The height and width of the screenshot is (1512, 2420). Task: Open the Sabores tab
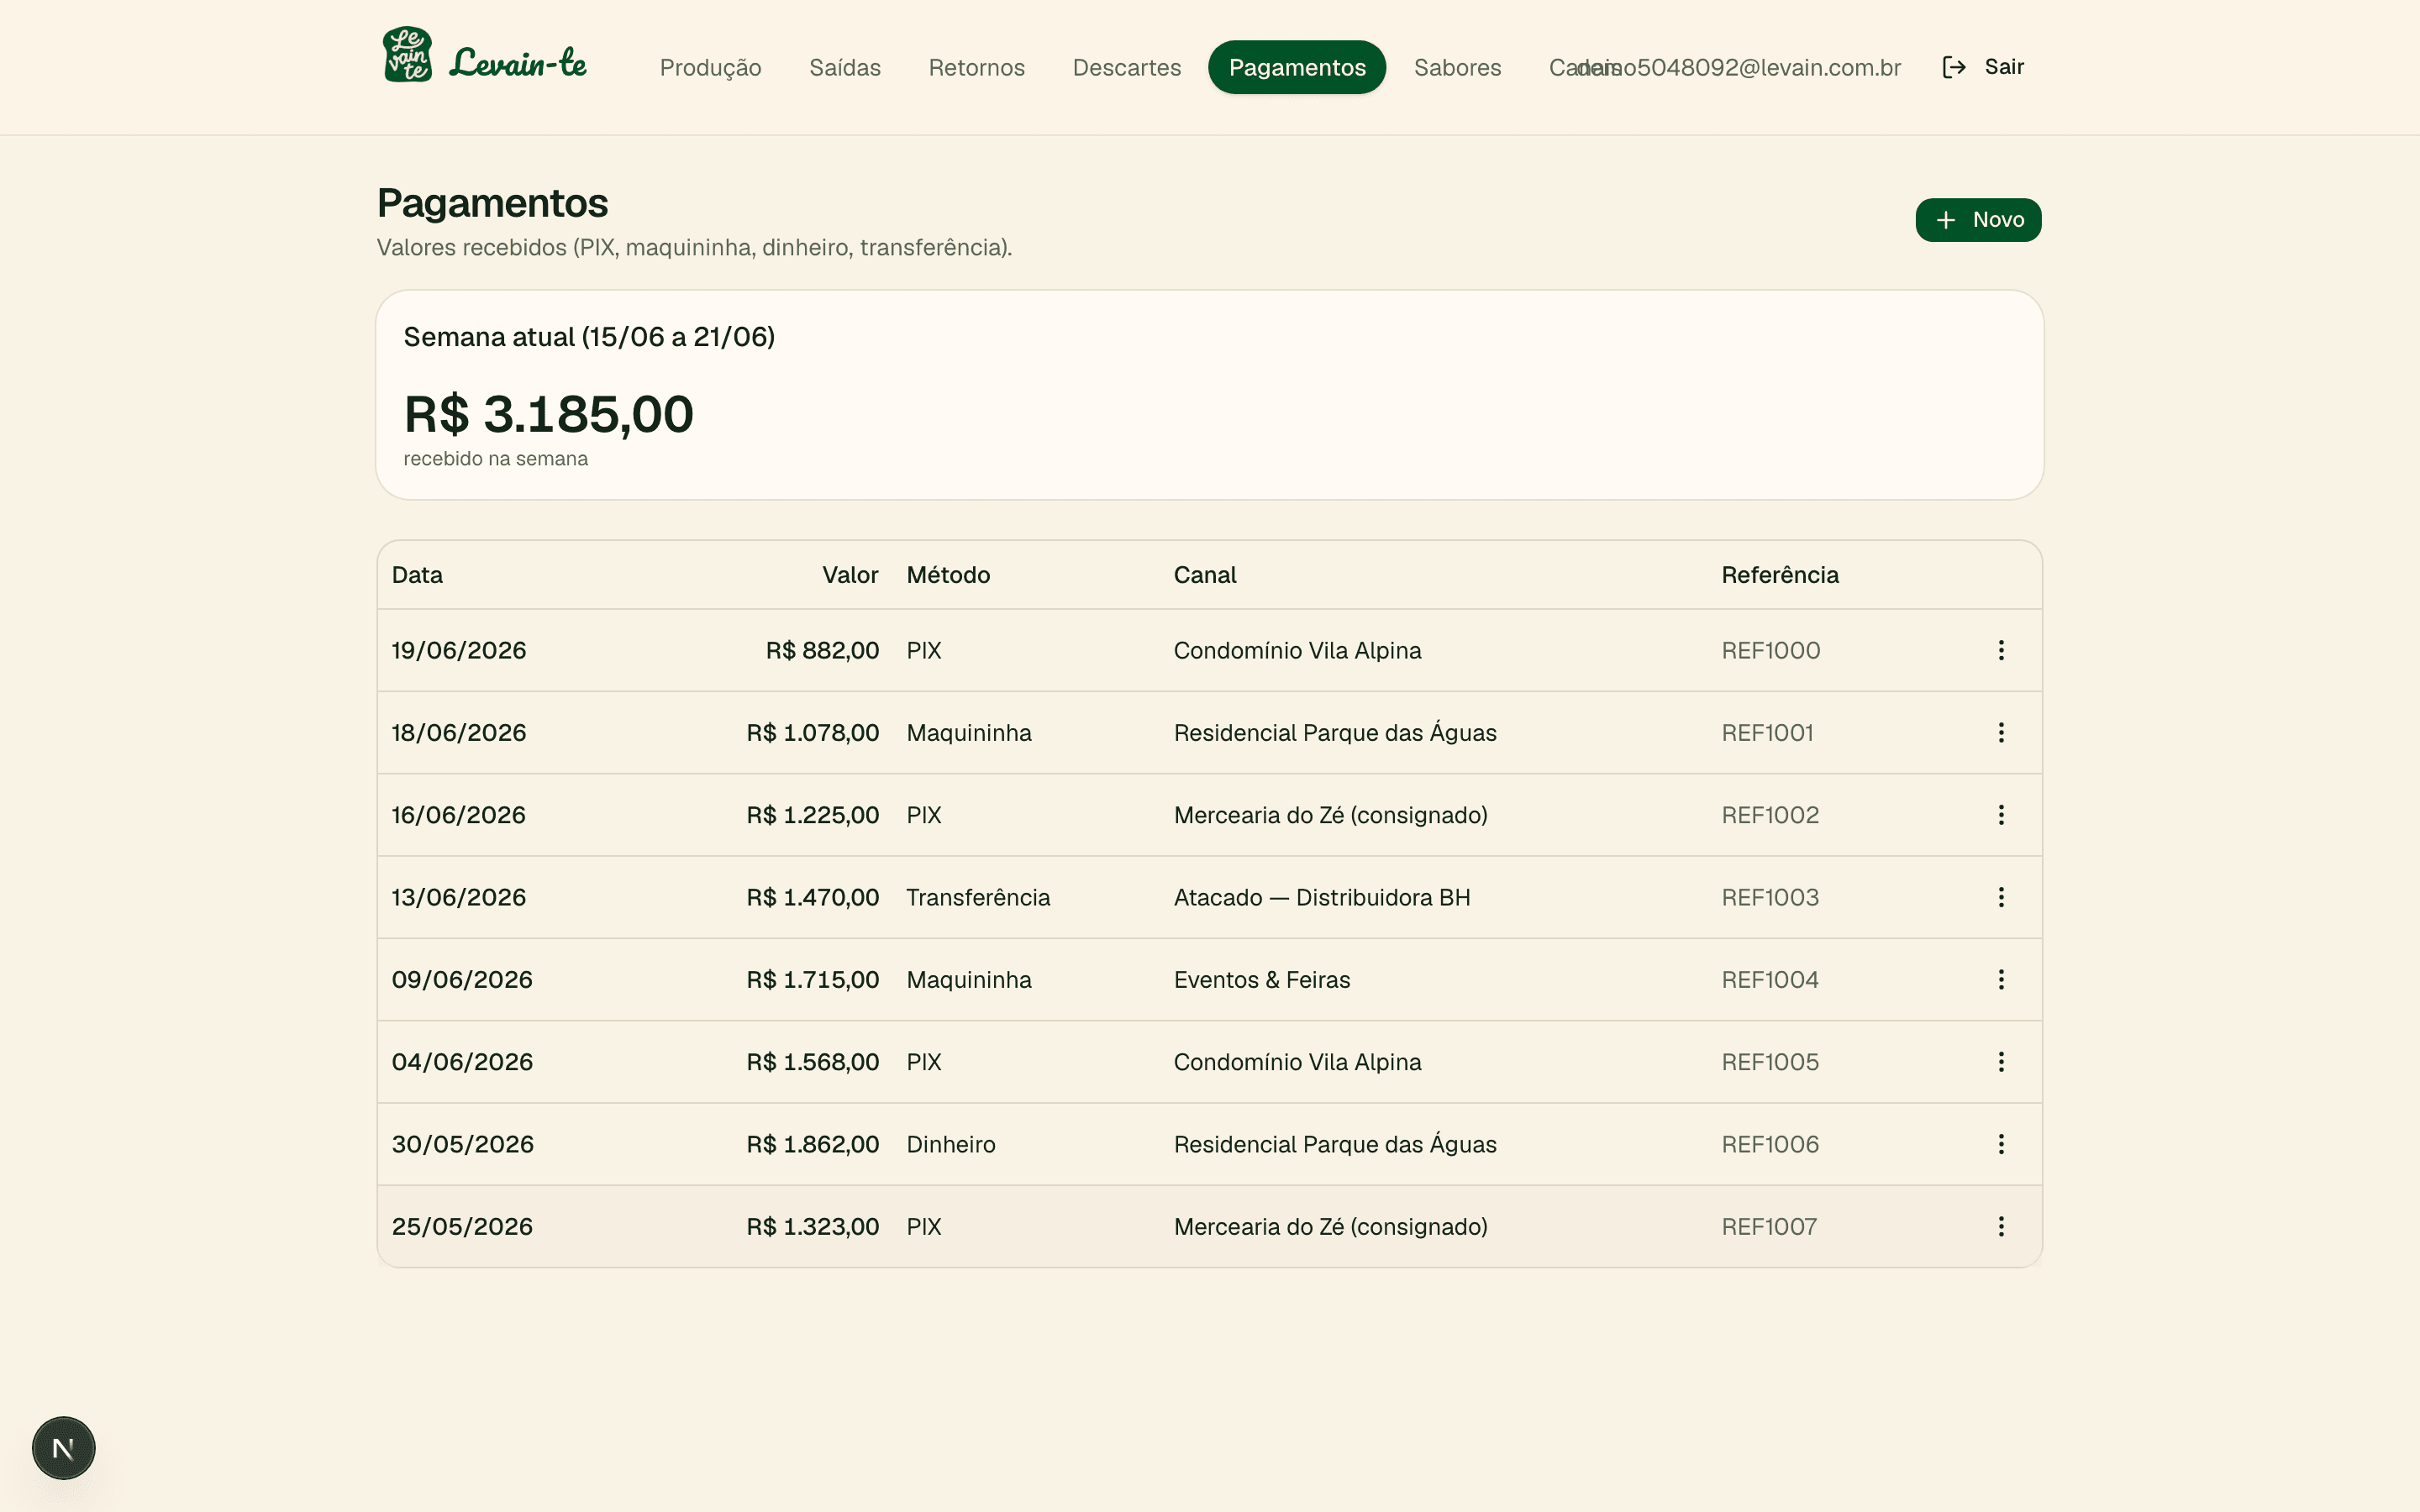1457,67
